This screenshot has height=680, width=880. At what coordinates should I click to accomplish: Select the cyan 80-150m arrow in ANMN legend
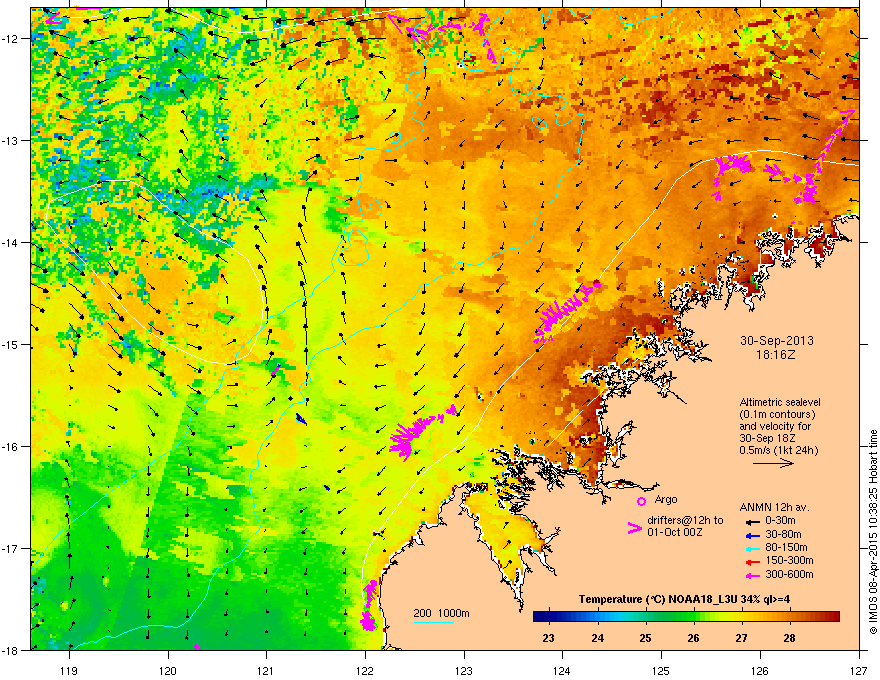click(751, 548)
